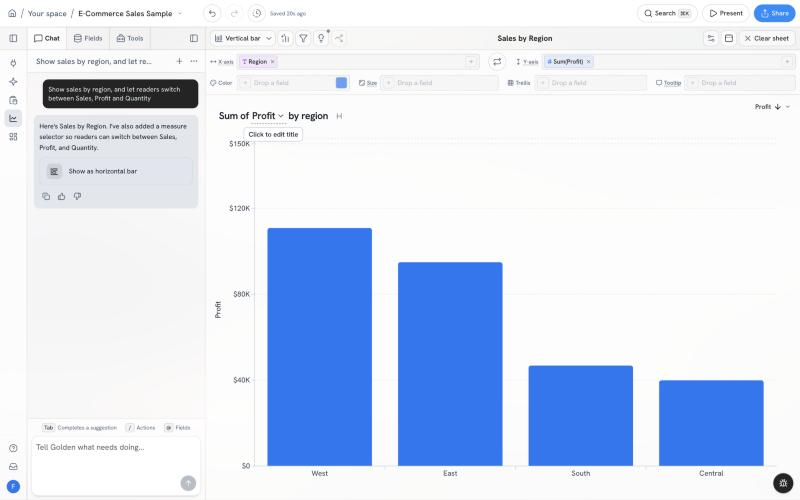Start a new chat with plus icon
800x500 pixels.
(179, 61)
